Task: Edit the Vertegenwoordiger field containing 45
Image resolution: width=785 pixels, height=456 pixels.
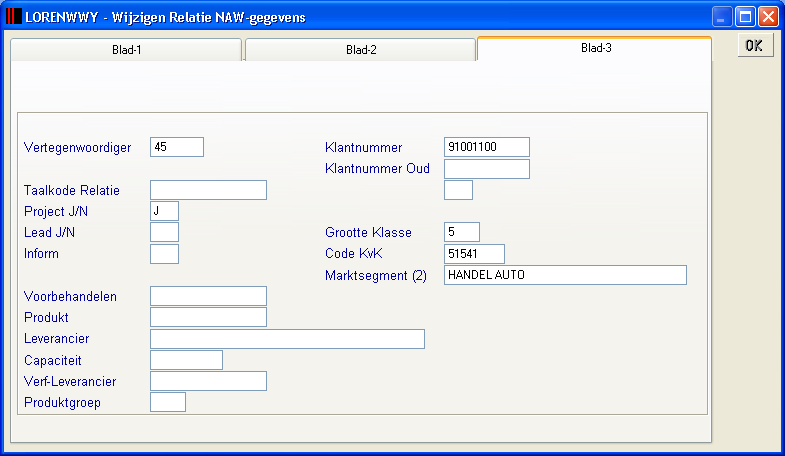Action: [177, 147]
